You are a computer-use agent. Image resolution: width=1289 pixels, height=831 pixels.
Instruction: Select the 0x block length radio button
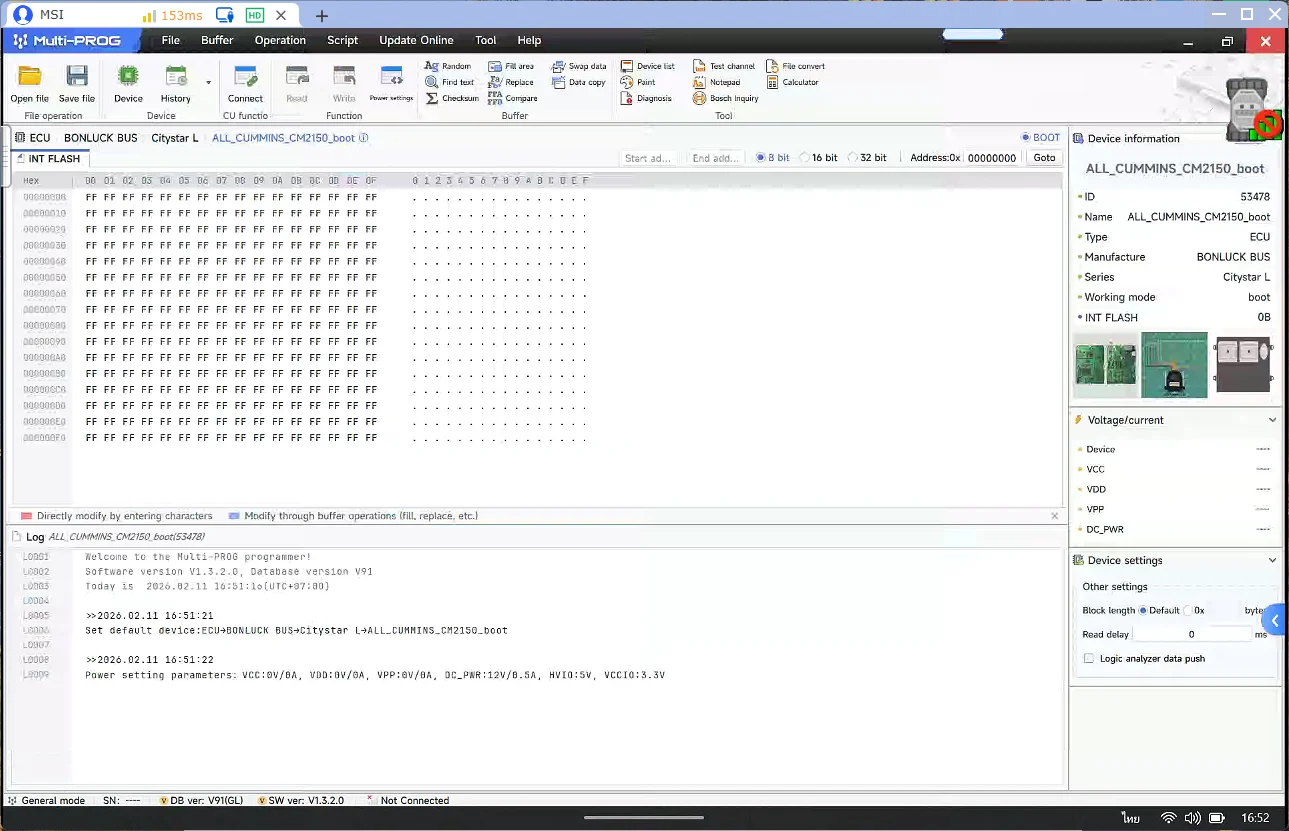coord(1188,610)
